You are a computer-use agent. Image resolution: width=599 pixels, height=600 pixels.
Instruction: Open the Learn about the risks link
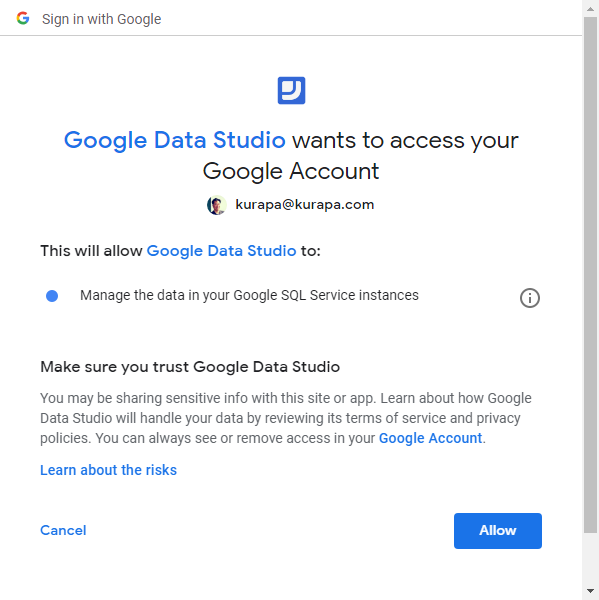[108, 470]
